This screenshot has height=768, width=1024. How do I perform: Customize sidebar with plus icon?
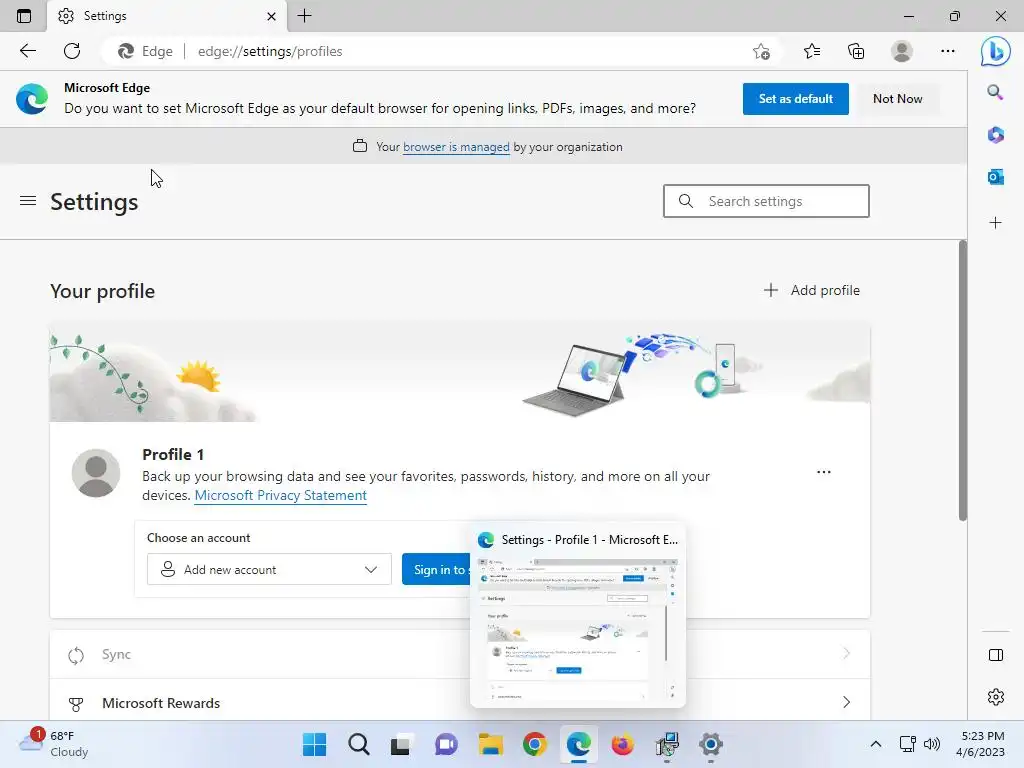pos(995,223)
